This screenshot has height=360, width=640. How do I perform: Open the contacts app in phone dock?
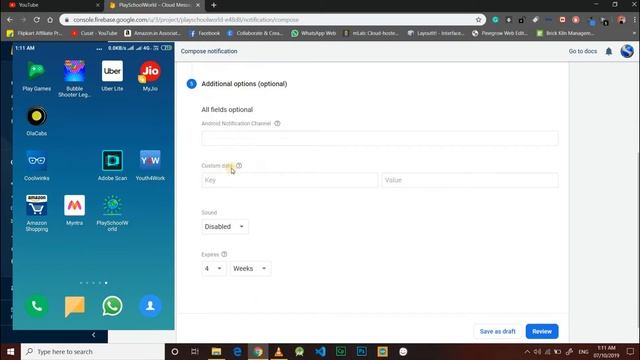pyautogui.click(x=150, y=306)
